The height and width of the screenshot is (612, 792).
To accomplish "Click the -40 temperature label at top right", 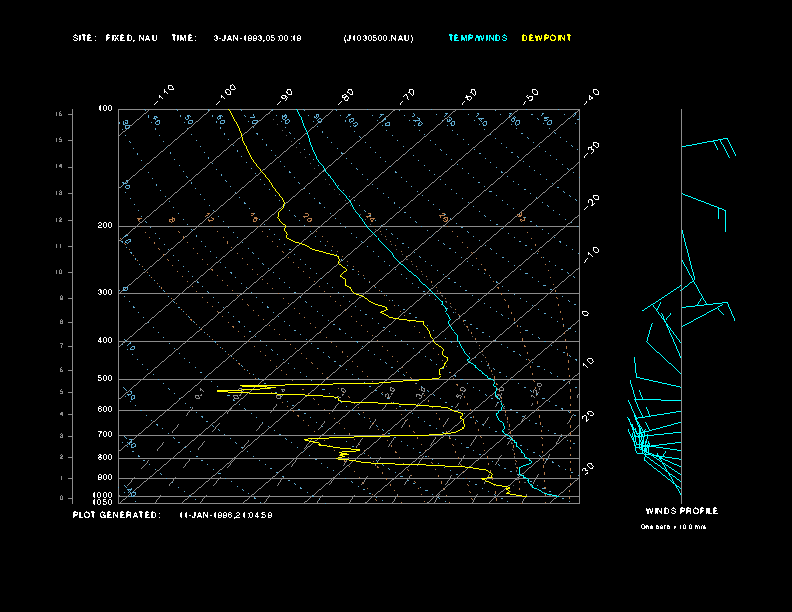I will coord(590,95).
